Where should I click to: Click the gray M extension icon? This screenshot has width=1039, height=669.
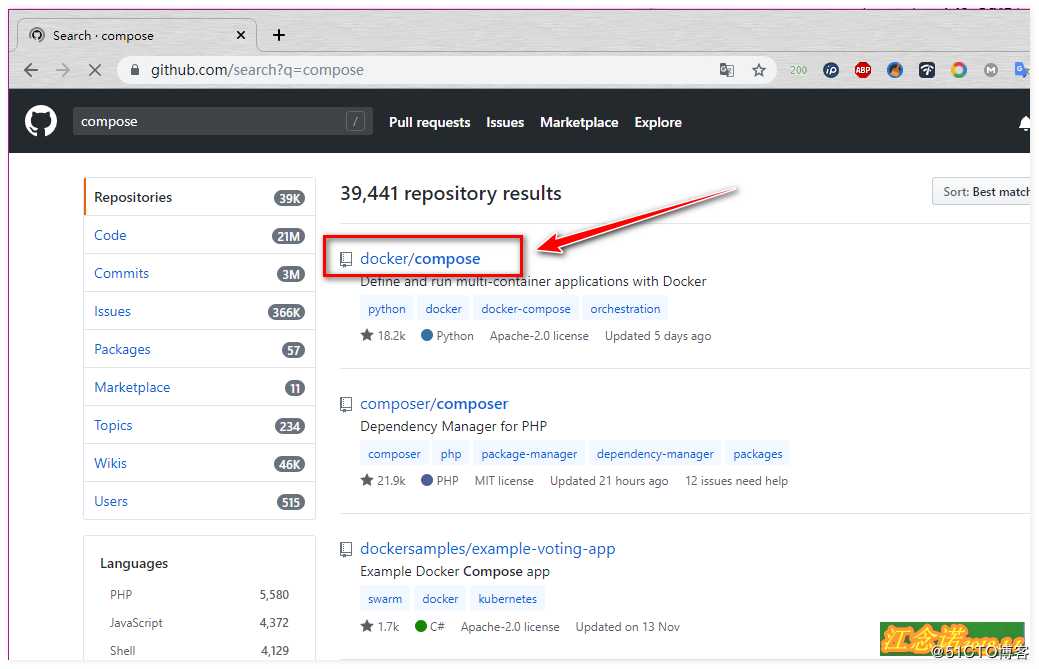click(991, 70)
